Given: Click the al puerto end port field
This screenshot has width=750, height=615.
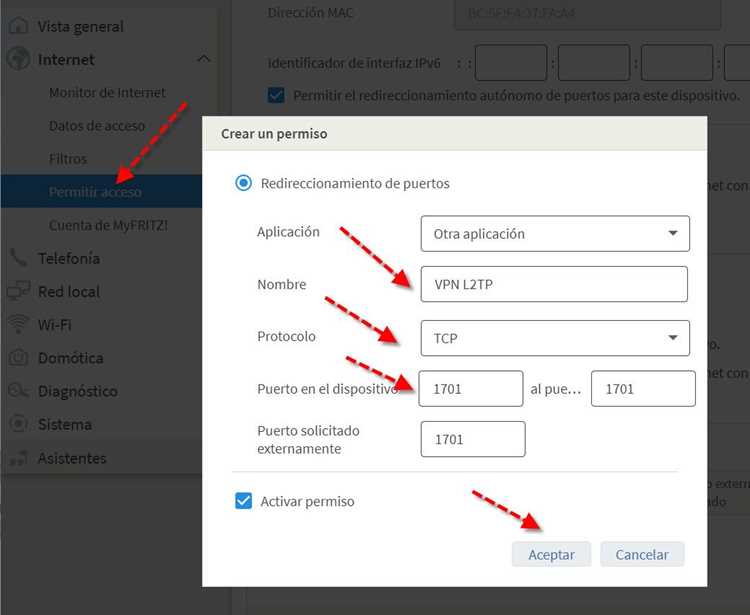Looking at the screenshot, I should tap(643, 388).
